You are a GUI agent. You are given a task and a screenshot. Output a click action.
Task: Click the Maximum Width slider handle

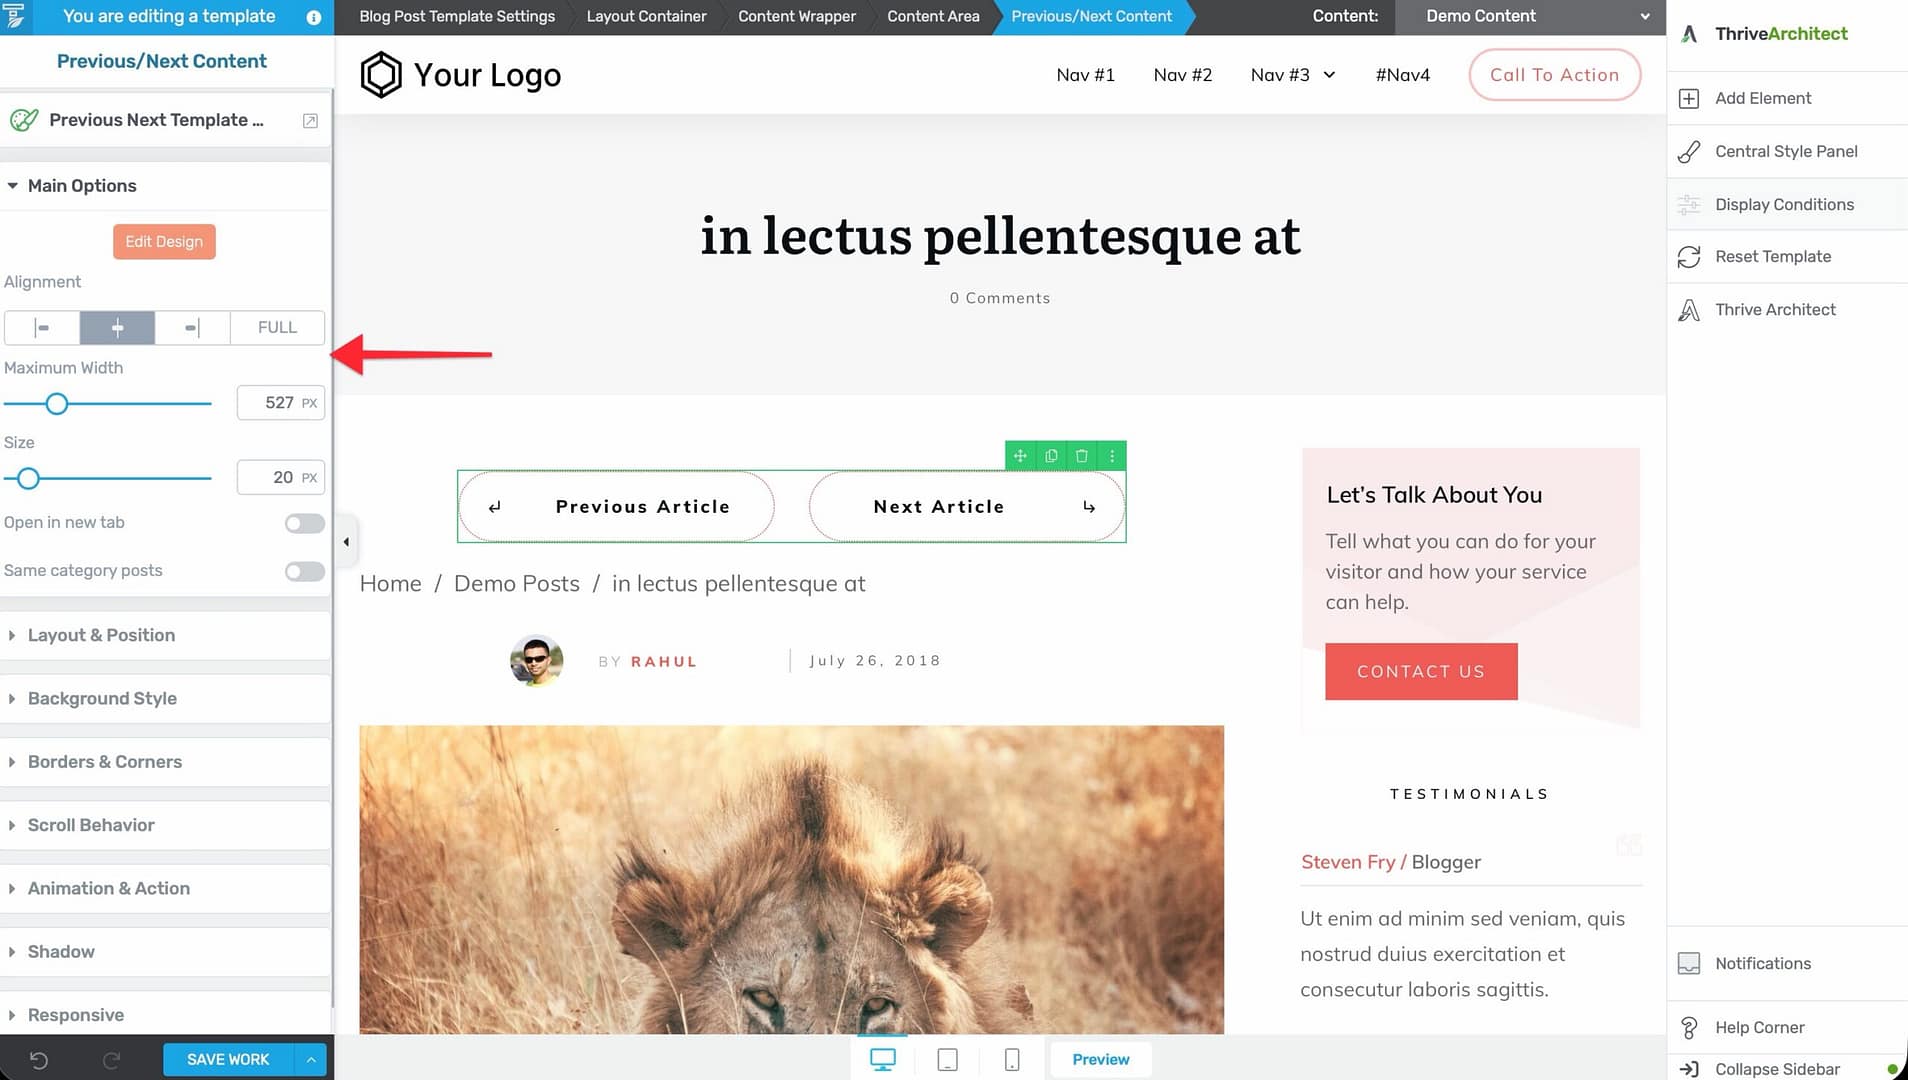(x=57, y=403)
